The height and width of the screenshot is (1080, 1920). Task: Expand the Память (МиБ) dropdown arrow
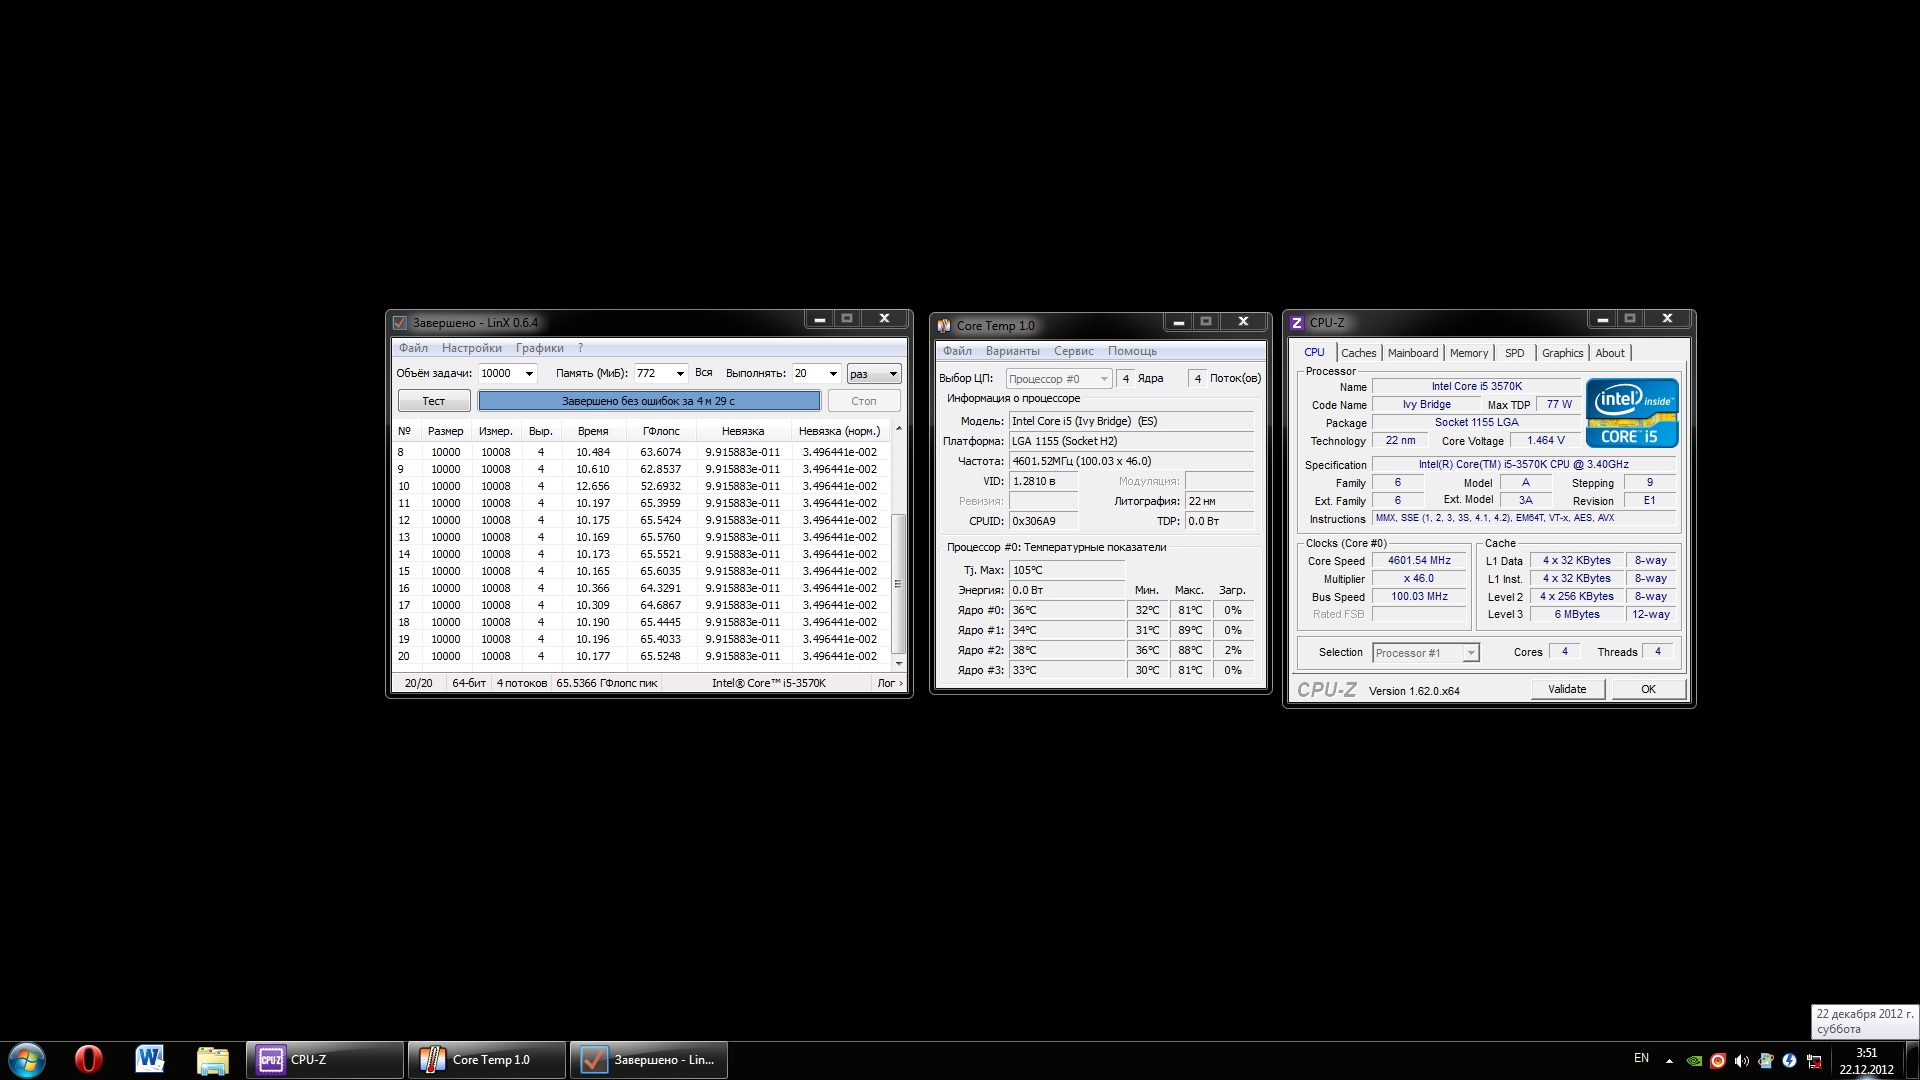coord(680,374)
